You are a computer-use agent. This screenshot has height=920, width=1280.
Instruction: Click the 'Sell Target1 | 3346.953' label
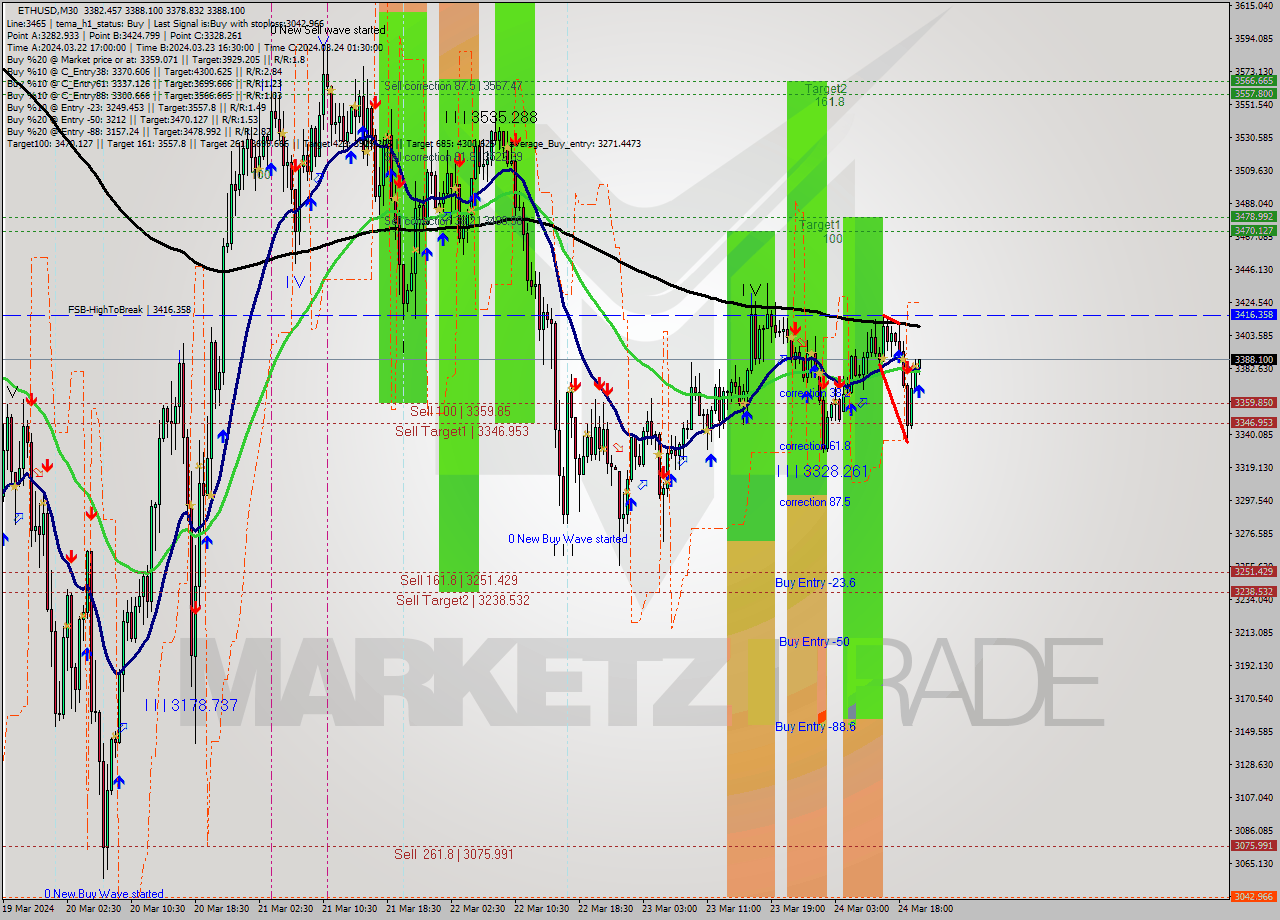click(462, 431)
